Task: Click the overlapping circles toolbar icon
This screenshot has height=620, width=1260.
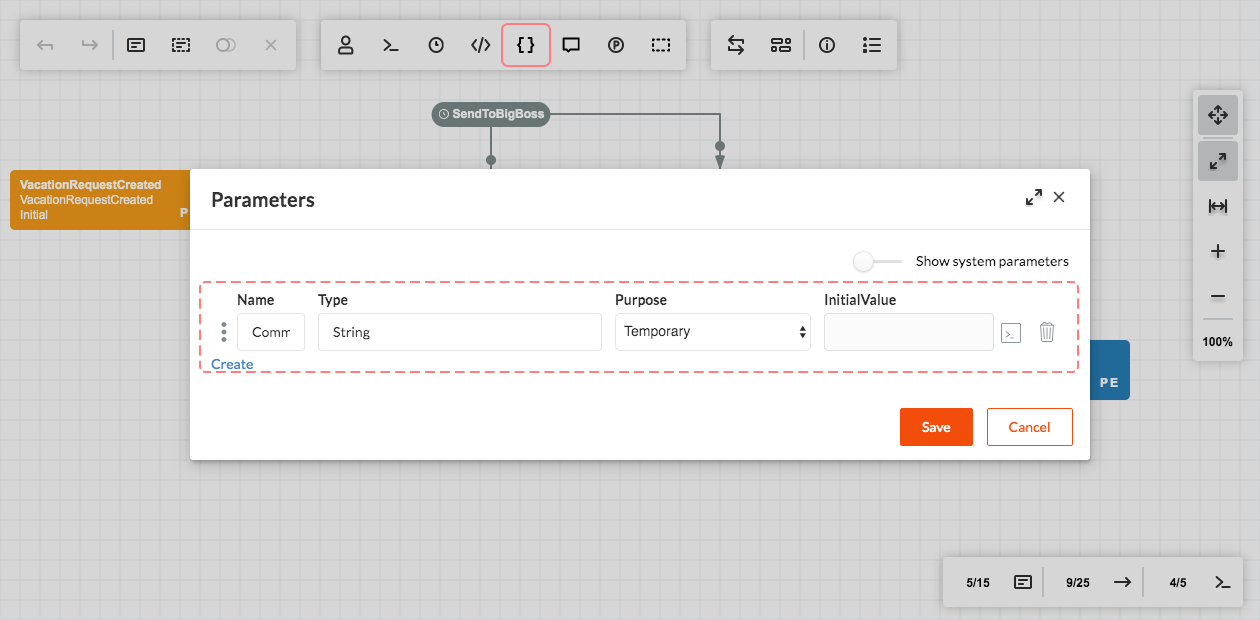Action: tap(226, 45)
